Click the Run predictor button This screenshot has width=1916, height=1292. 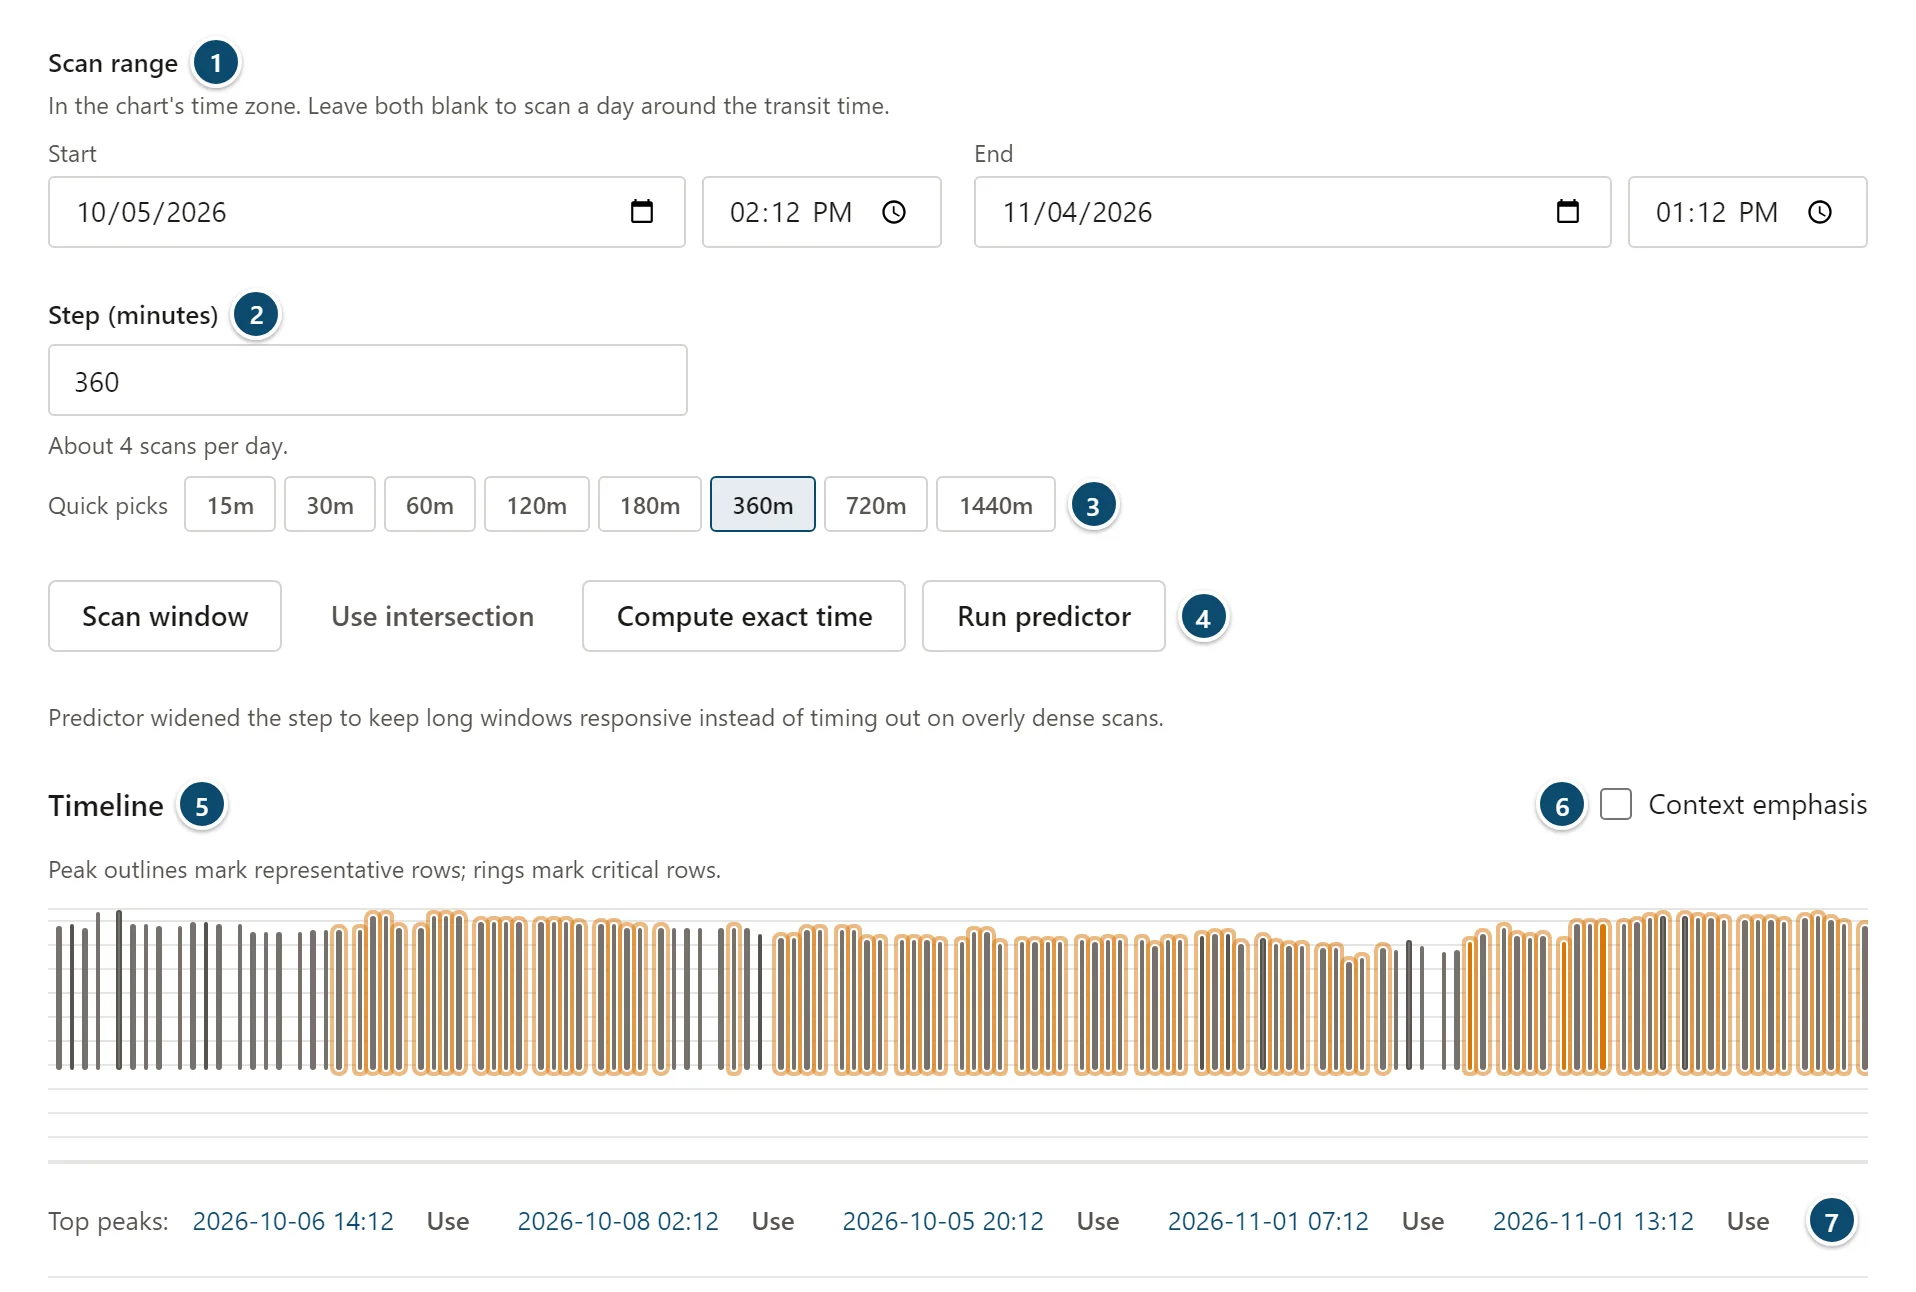click(1044, 616)
